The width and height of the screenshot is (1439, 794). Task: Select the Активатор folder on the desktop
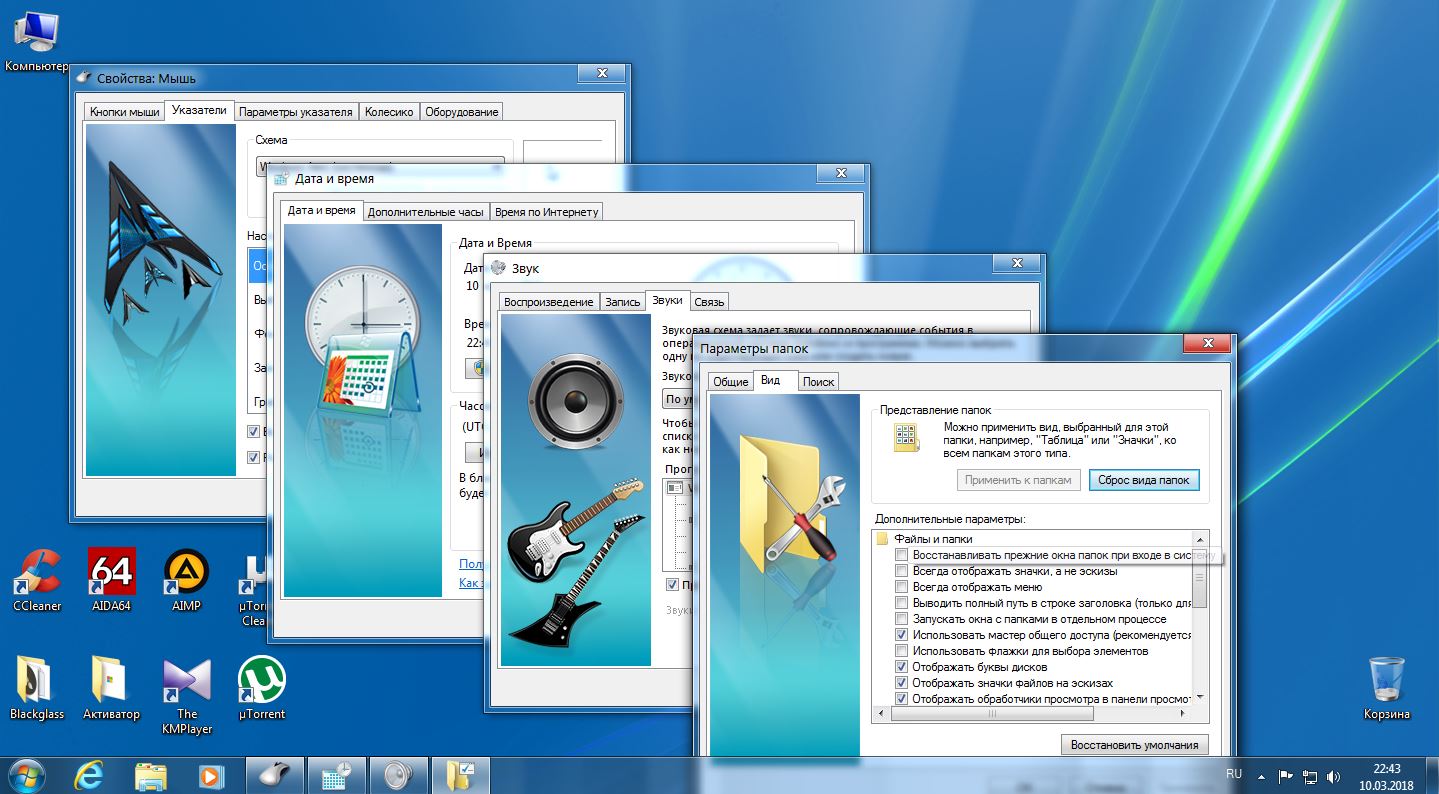point(110,681)
